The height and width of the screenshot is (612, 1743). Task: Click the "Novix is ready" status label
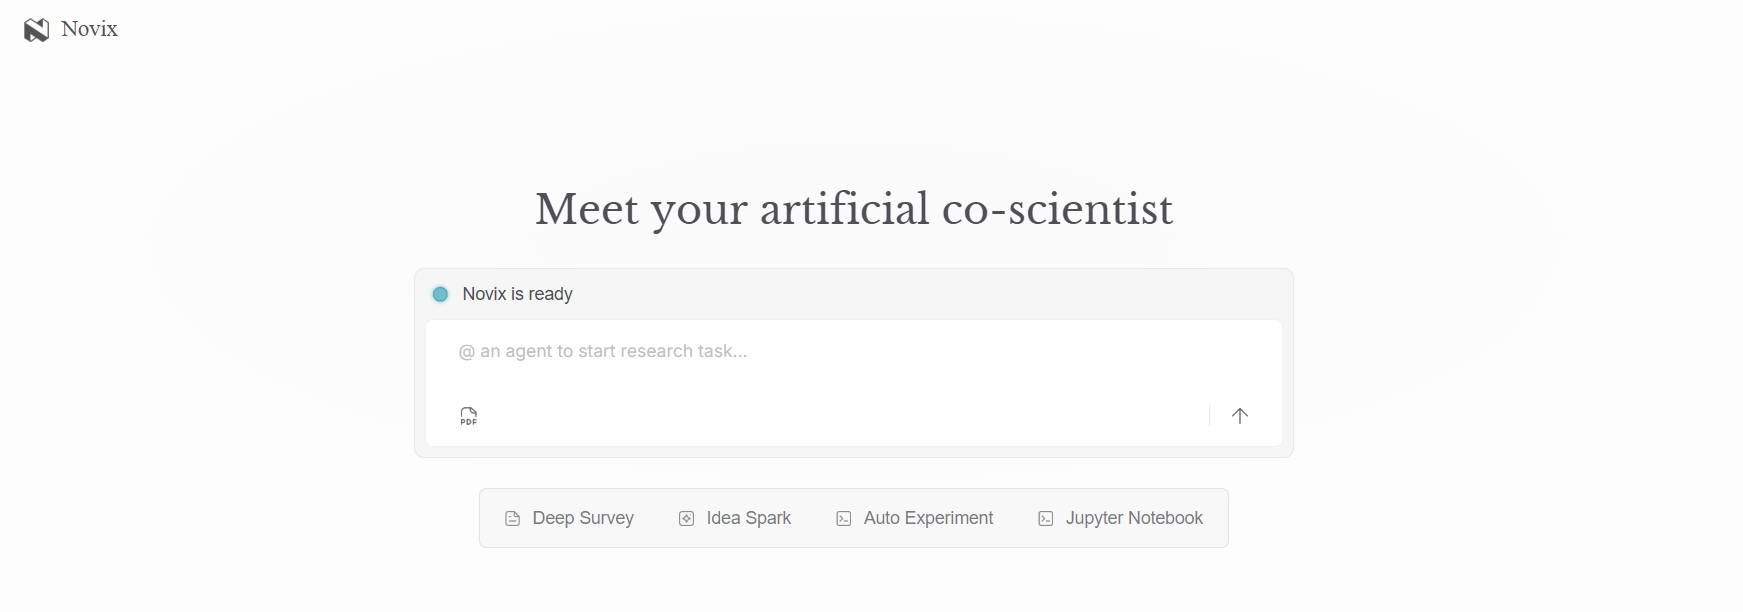[517, 294]
